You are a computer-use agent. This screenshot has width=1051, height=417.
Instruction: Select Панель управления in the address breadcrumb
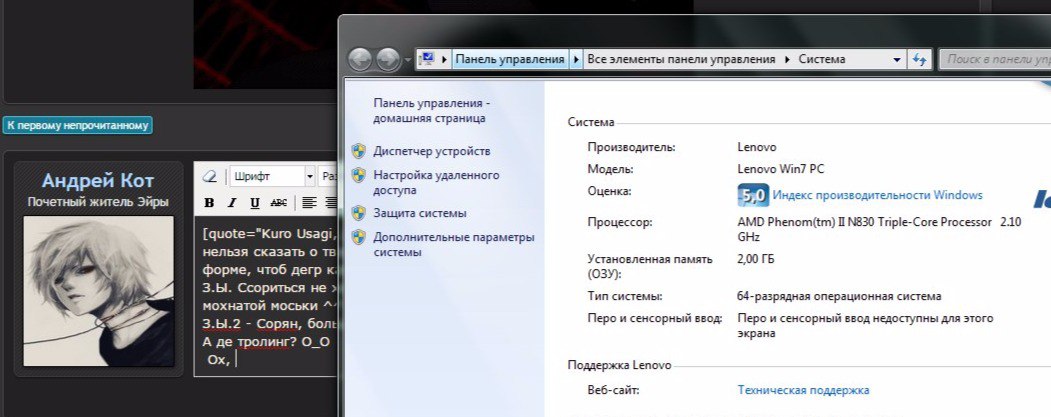[510, 59]
